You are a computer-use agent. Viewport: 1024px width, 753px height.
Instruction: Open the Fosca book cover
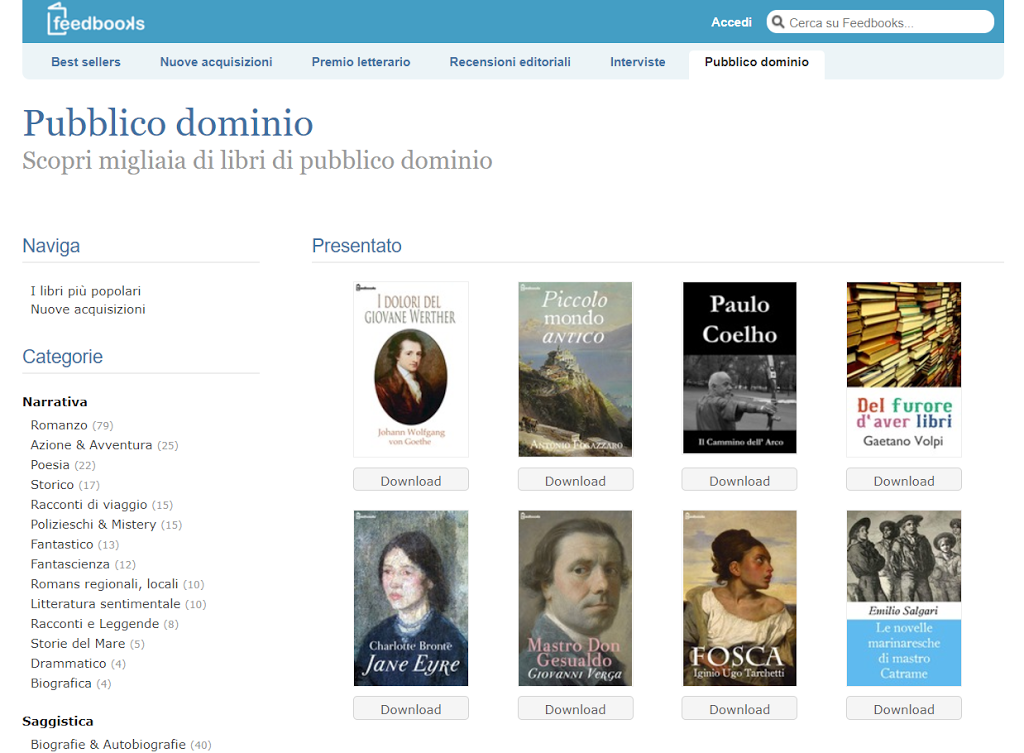(x=739, y=598)
